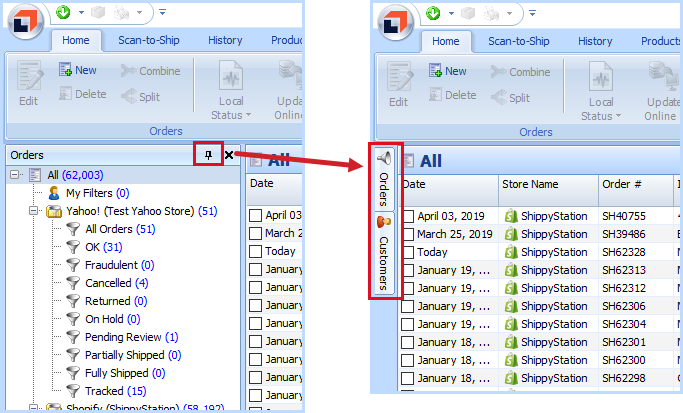Collapse the Yahoo! (Test Yahoo Store) node
This screenshot has width=683, height=413.
pos(34,211)
